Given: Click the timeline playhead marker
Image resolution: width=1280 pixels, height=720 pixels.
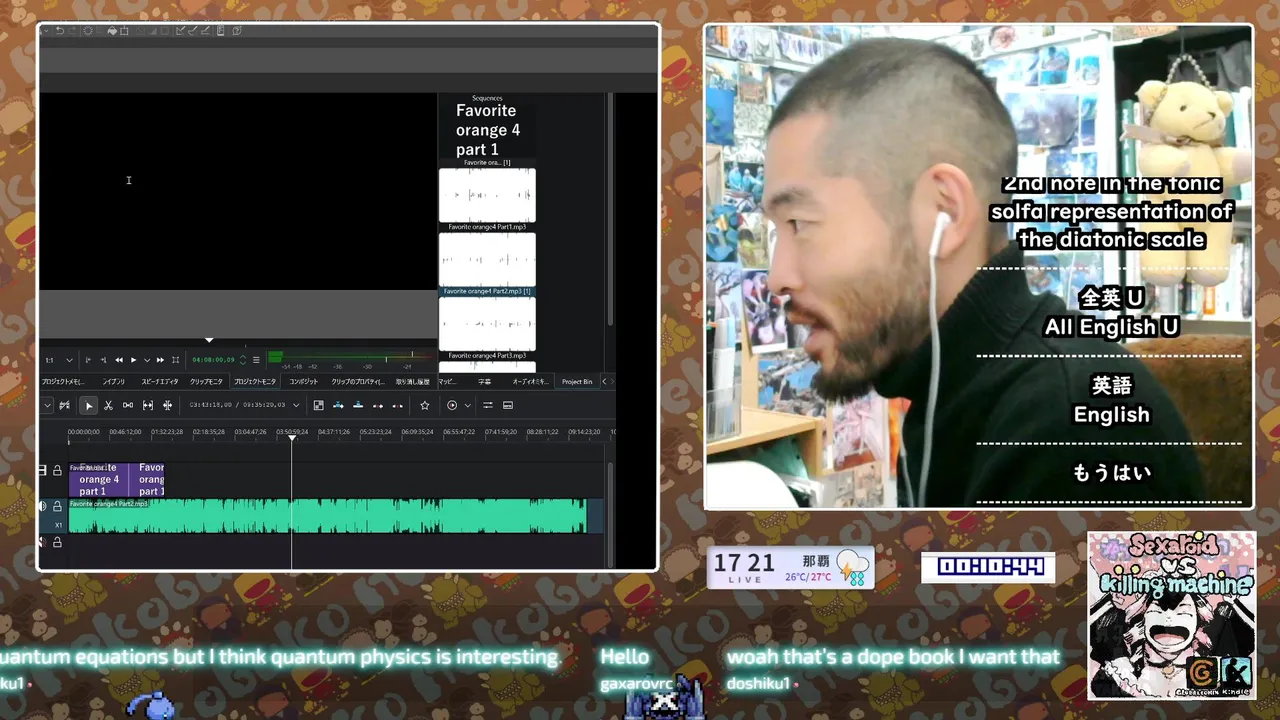Looking at the screenshot, I should tap(292, 438).
